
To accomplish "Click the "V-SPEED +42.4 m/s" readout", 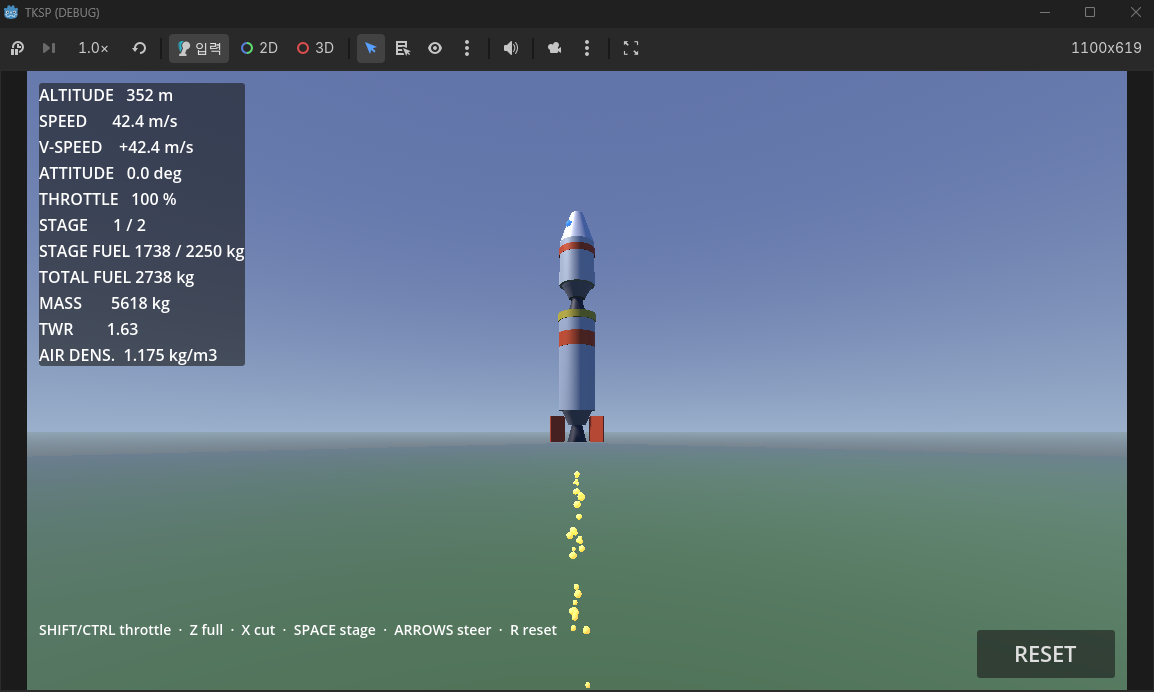I will pyautogui.click(x=116, y=147).
